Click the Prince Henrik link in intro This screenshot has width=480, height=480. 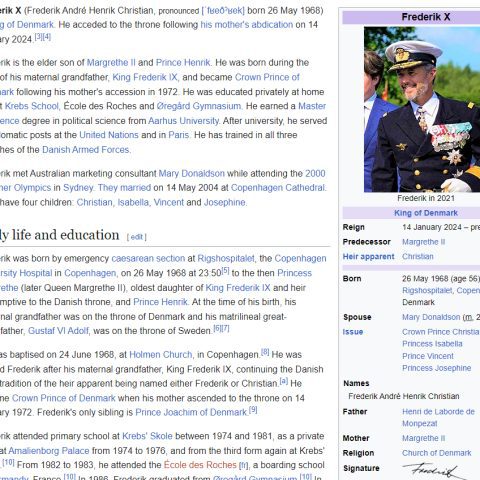(x=183, y=63)
